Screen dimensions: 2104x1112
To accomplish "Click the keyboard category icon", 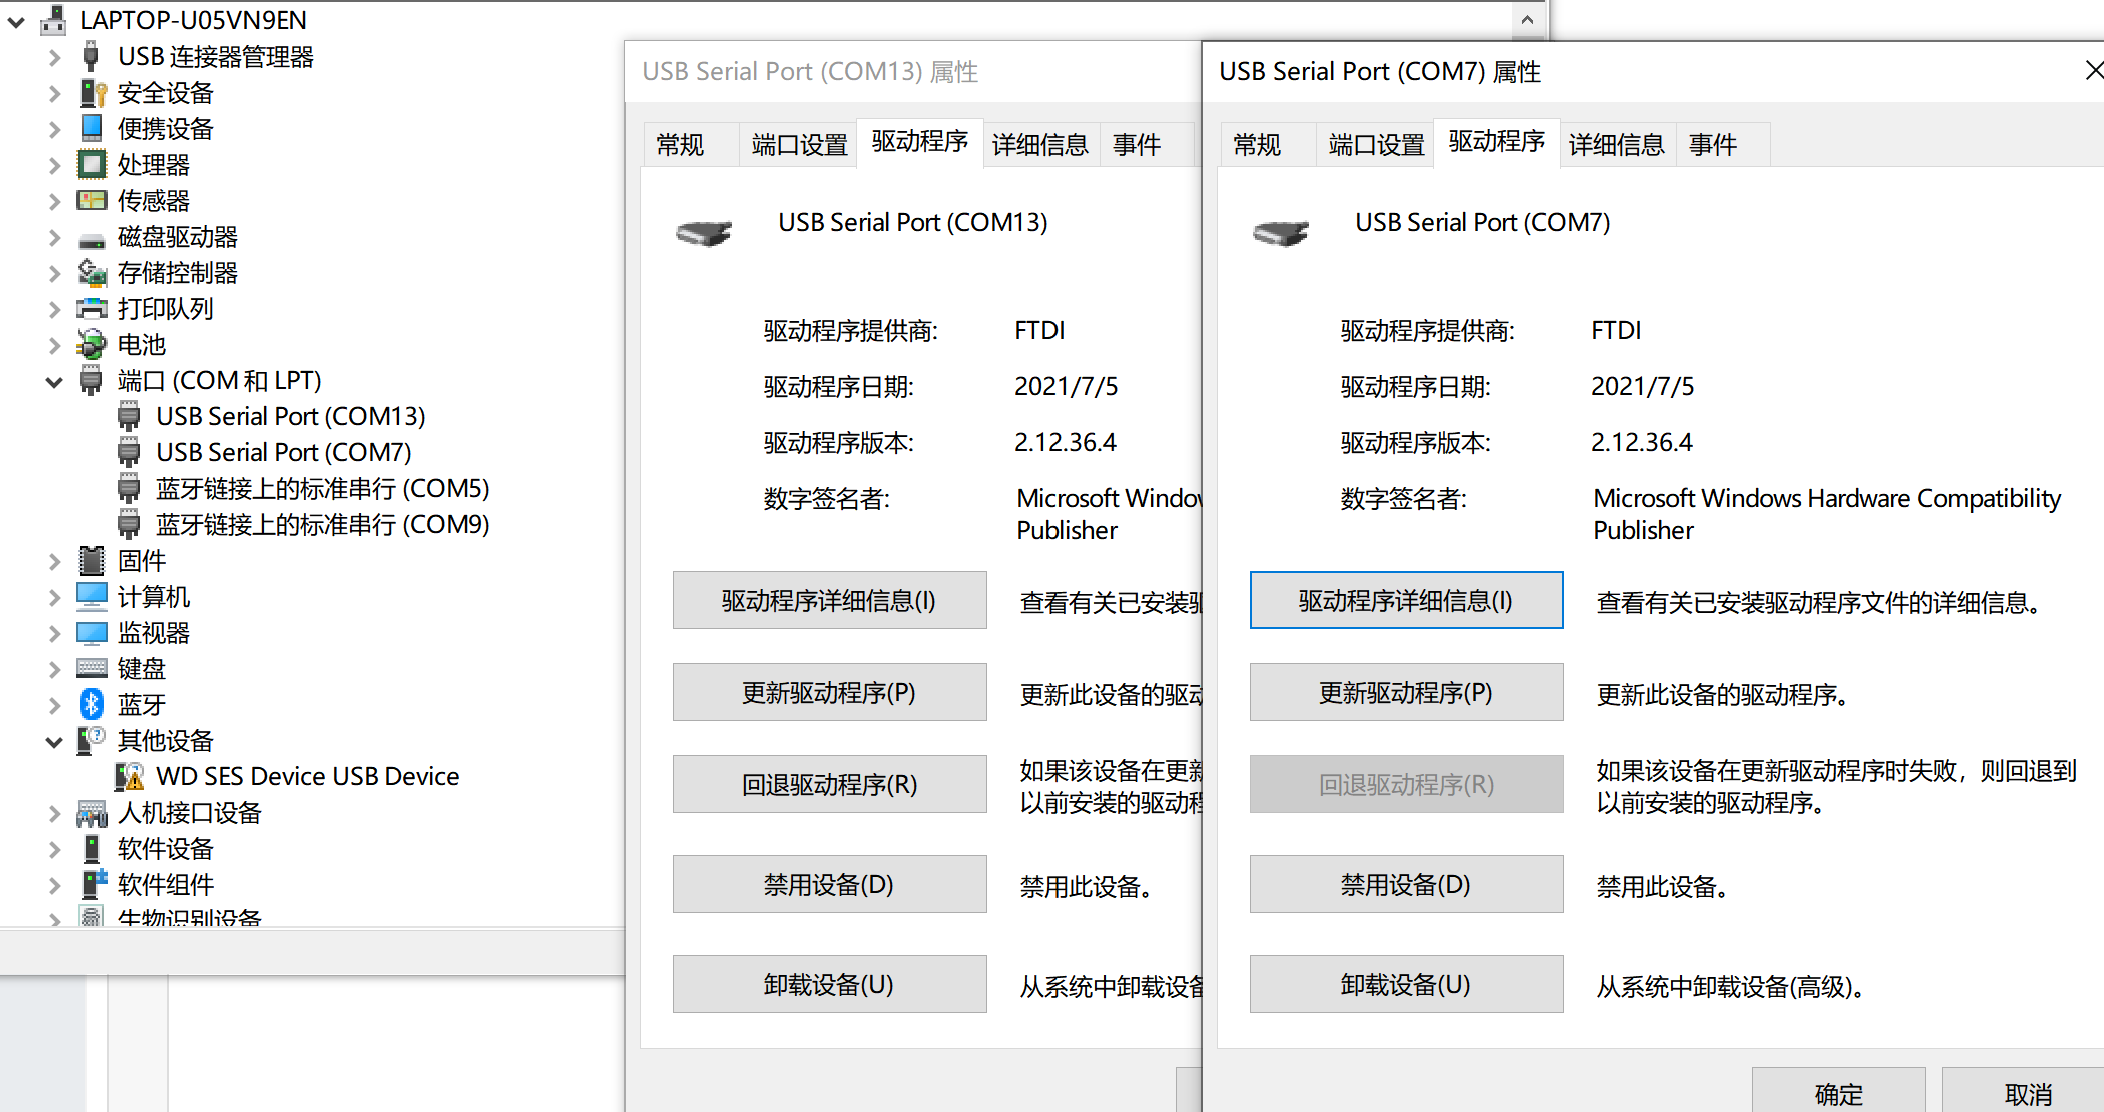I will coord(92,669).
